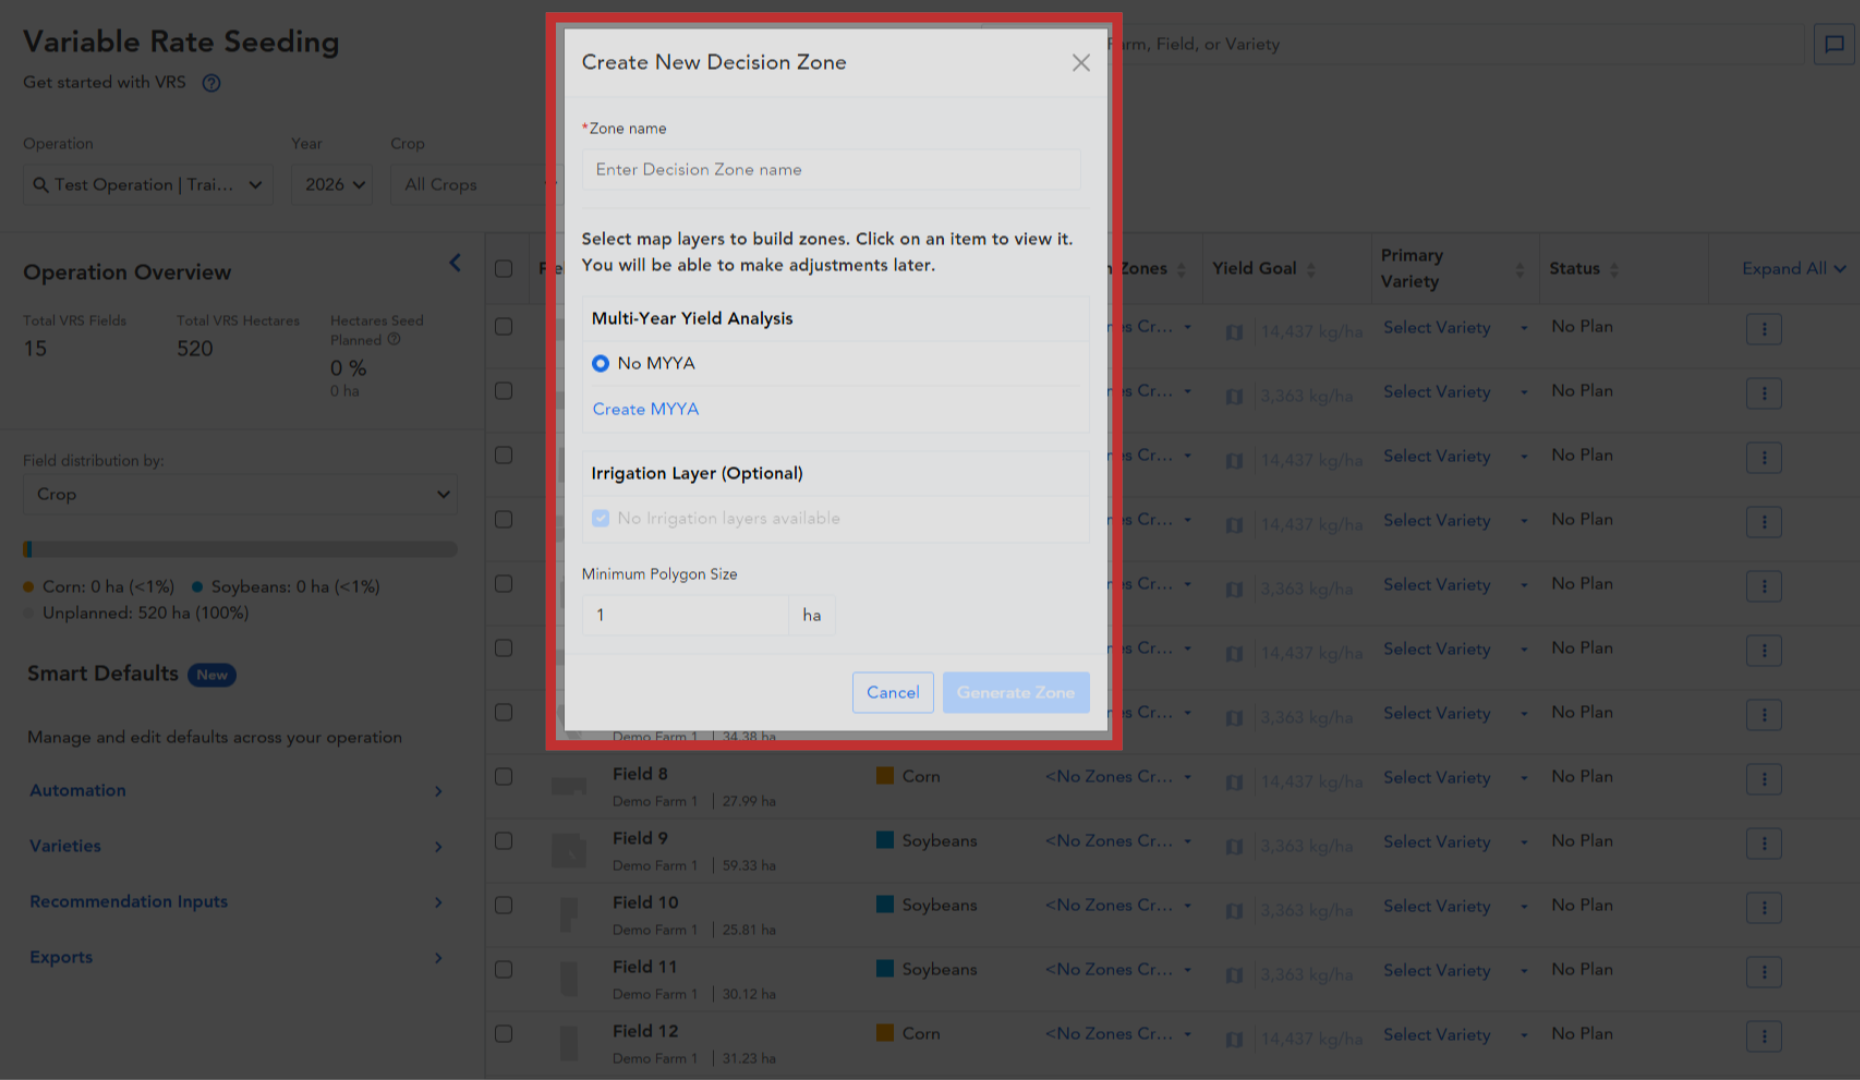The image size is (1860, 1080).
Task: Click the Varieties row chevron arrow
Action: pos(438,847)
